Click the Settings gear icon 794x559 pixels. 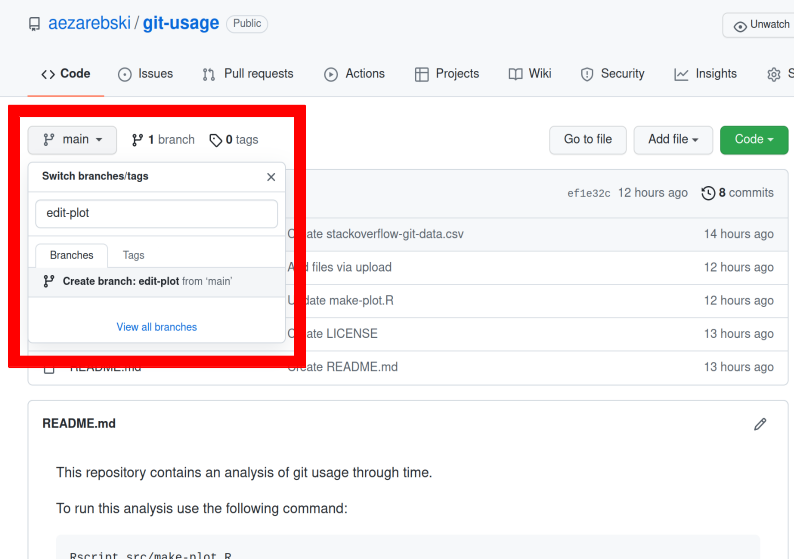(774, 74)
